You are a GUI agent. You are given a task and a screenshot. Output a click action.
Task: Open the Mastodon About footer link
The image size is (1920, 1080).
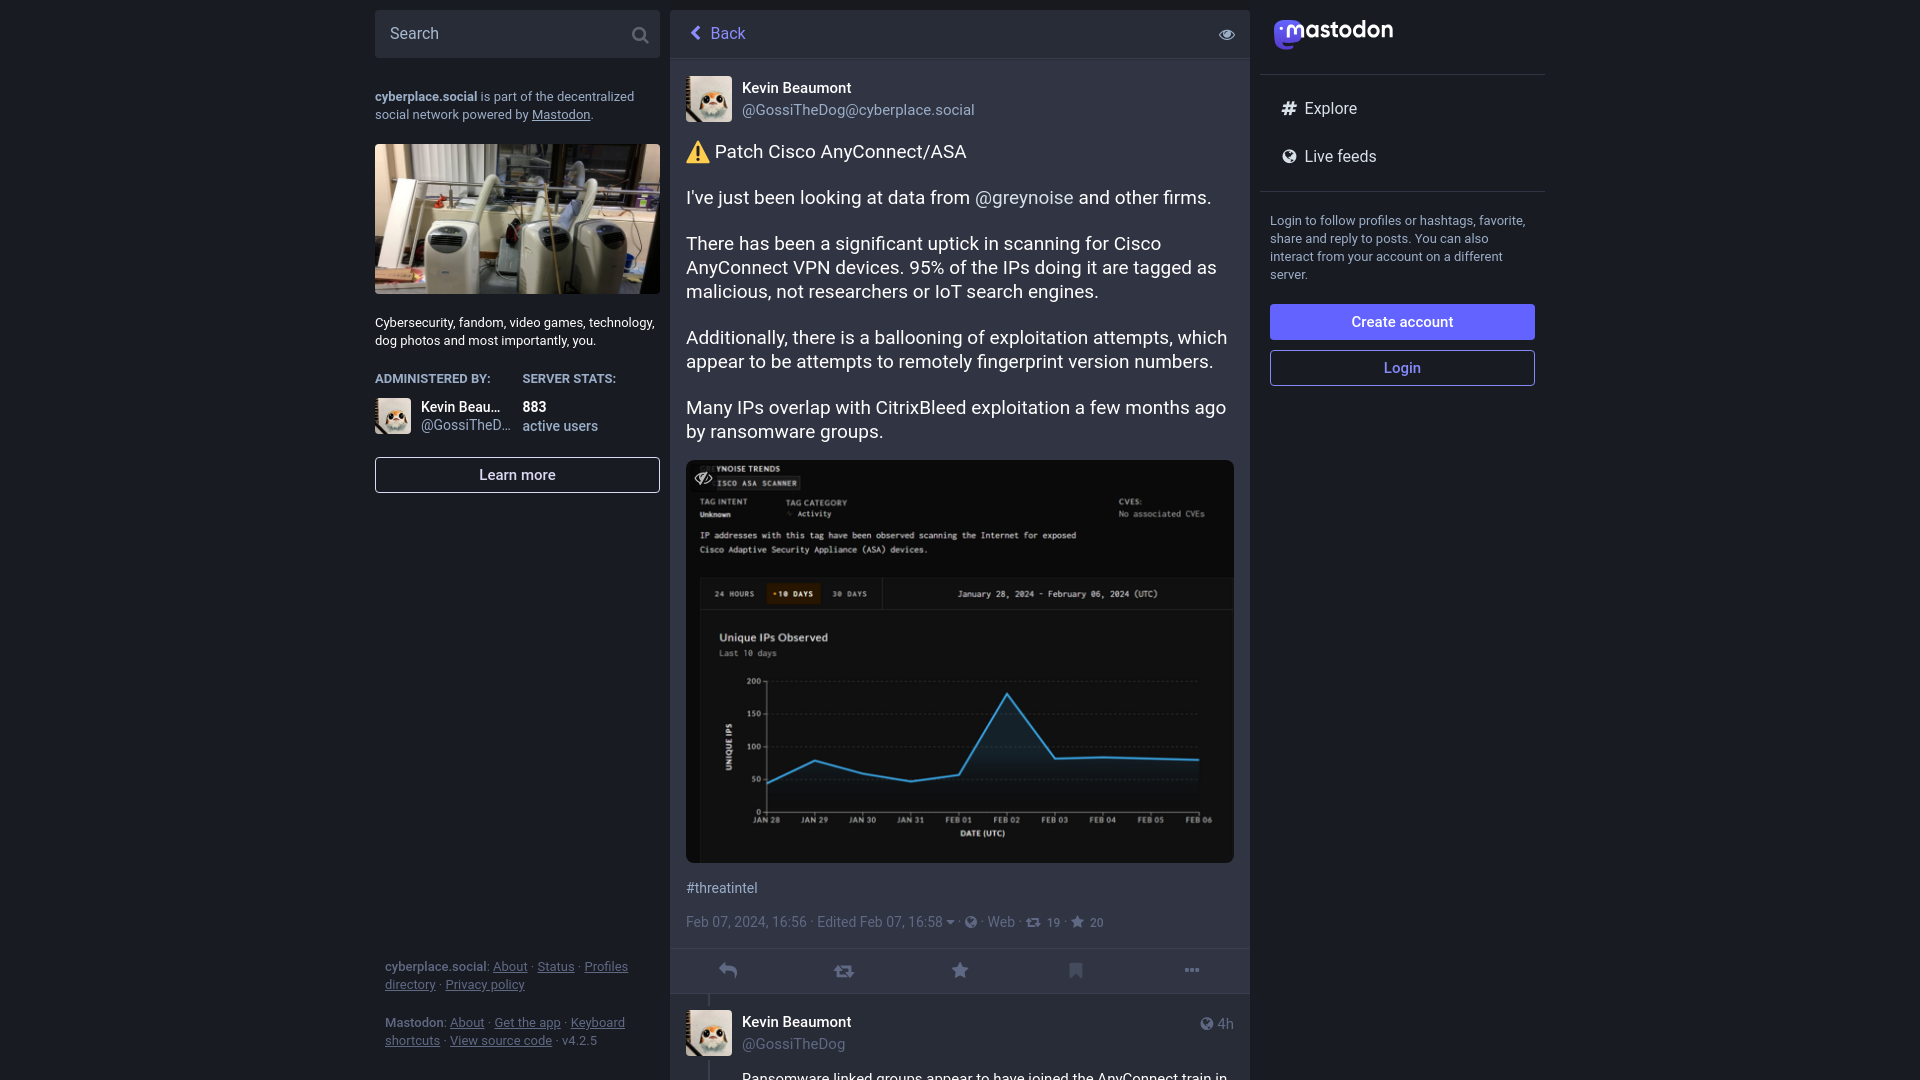tap(467, 1023)
